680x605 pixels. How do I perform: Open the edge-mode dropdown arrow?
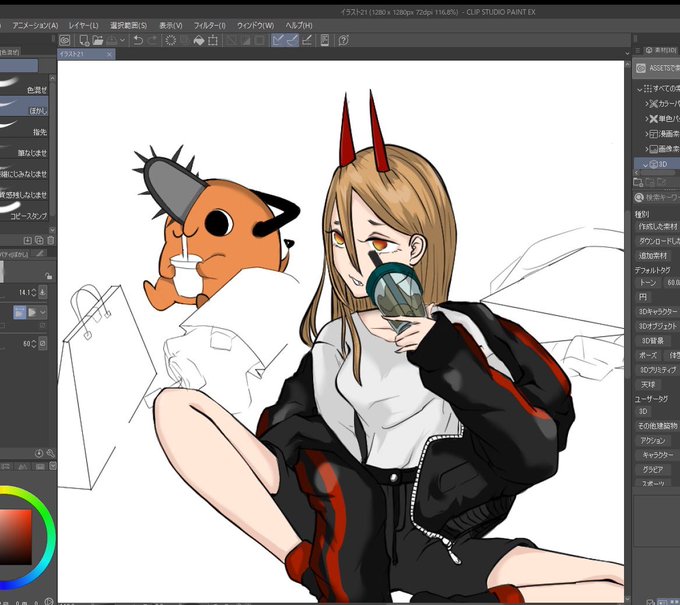point(43,312)
